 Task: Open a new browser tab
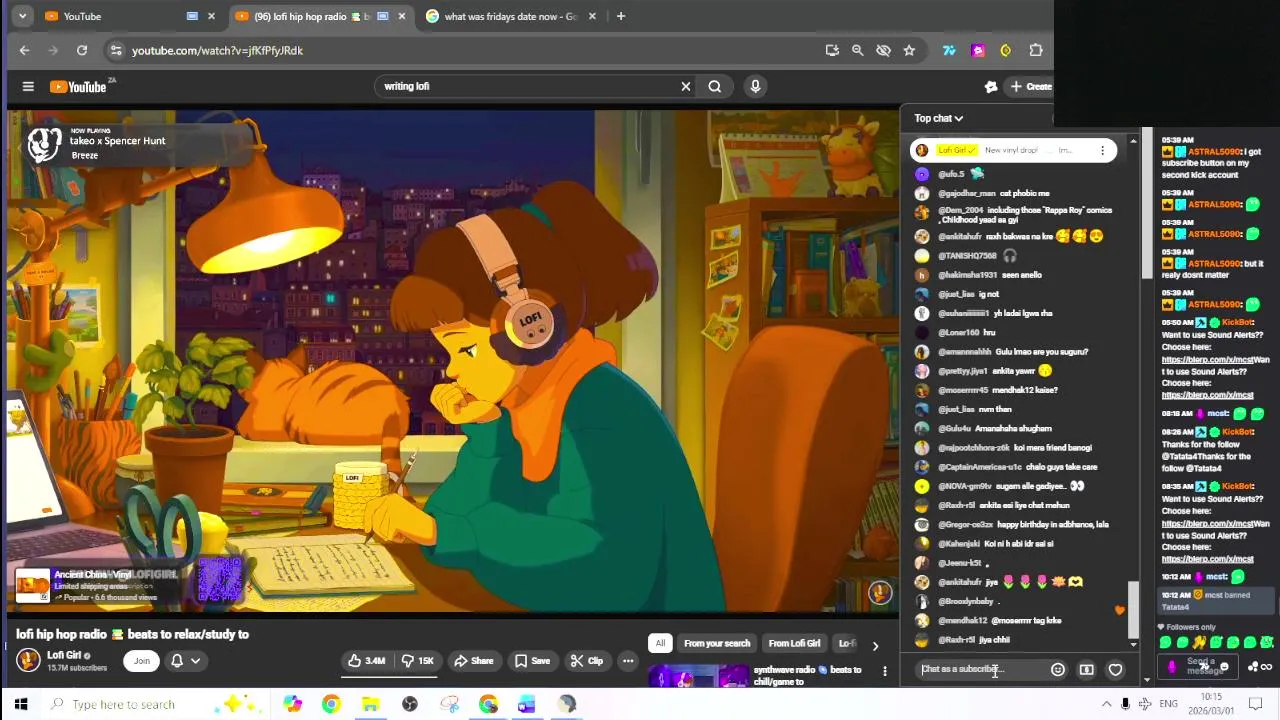621,16
